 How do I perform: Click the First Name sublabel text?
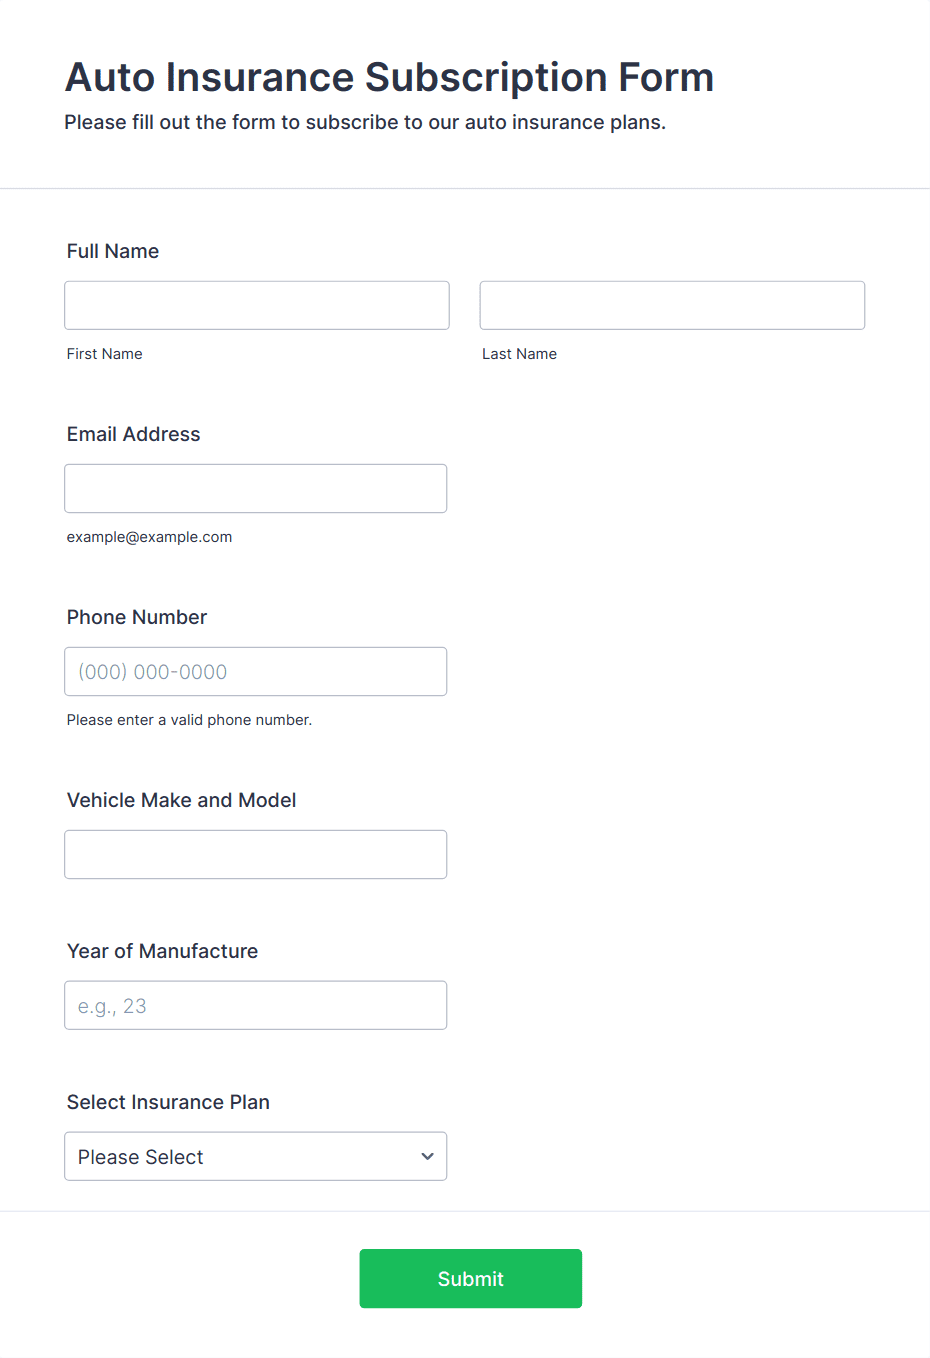(x=105, y=354)
